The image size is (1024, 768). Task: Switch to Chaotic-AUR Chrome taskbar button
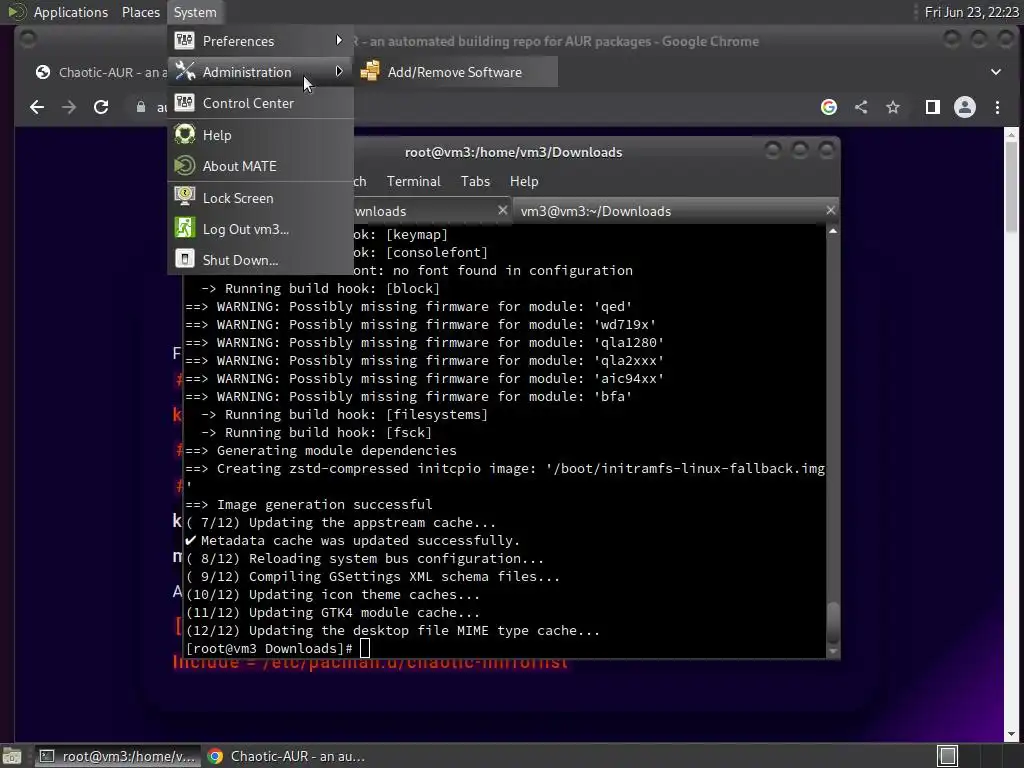286,756
